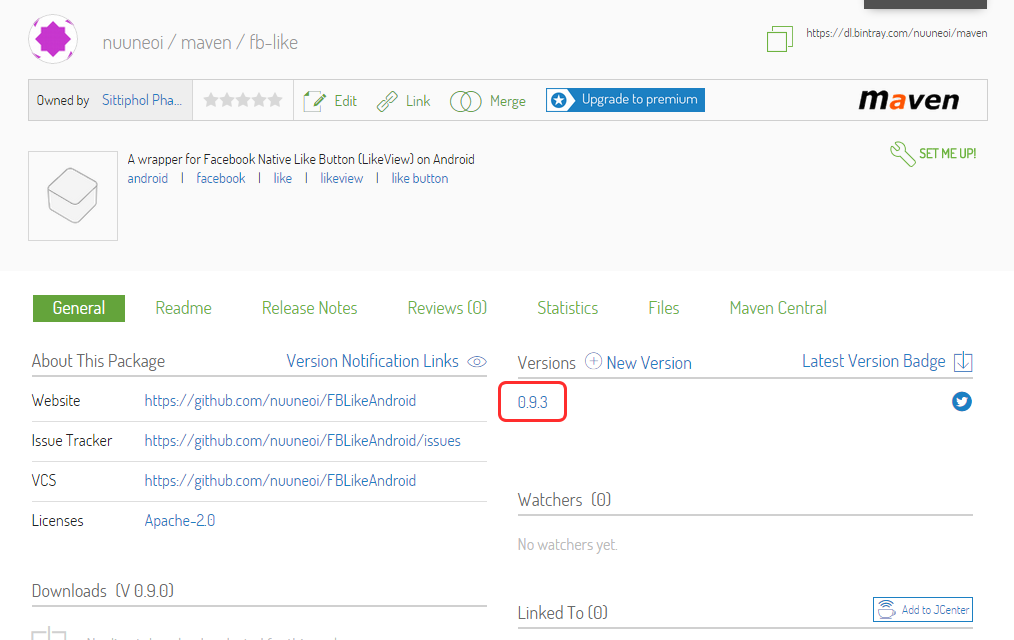Open the Statistics tab
Image resolution: width=1014 pixels, height=640 pixels.
(567, 308)
